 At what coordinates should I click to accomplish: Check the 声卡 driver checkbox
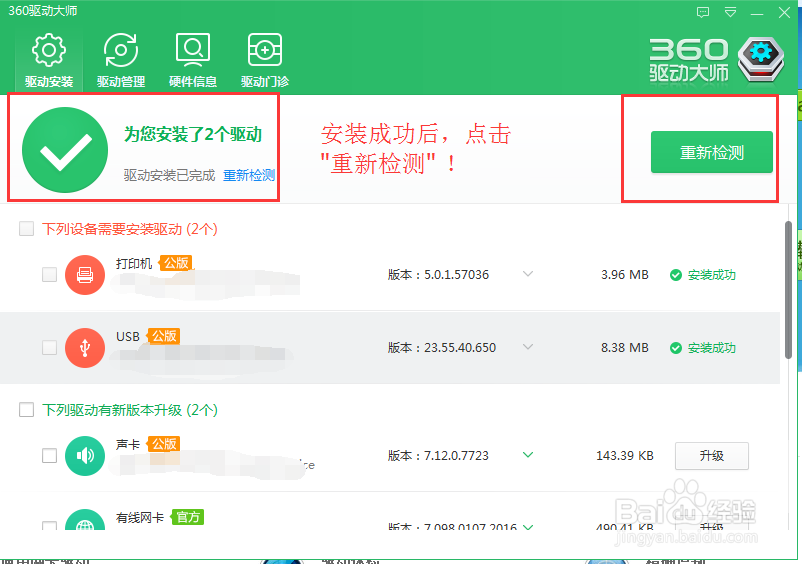[x=49, y=455]
